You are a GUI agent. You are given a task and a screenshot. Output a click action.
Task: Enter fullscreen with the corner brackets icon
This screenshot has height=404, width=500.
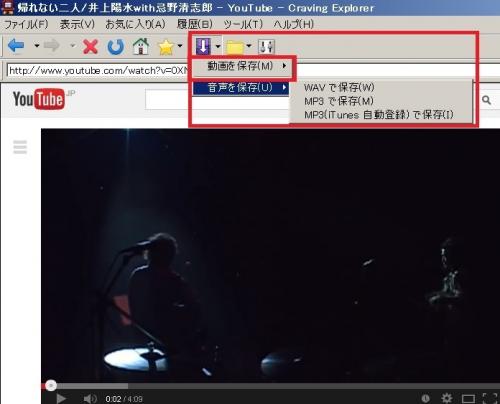click(490, 398)
